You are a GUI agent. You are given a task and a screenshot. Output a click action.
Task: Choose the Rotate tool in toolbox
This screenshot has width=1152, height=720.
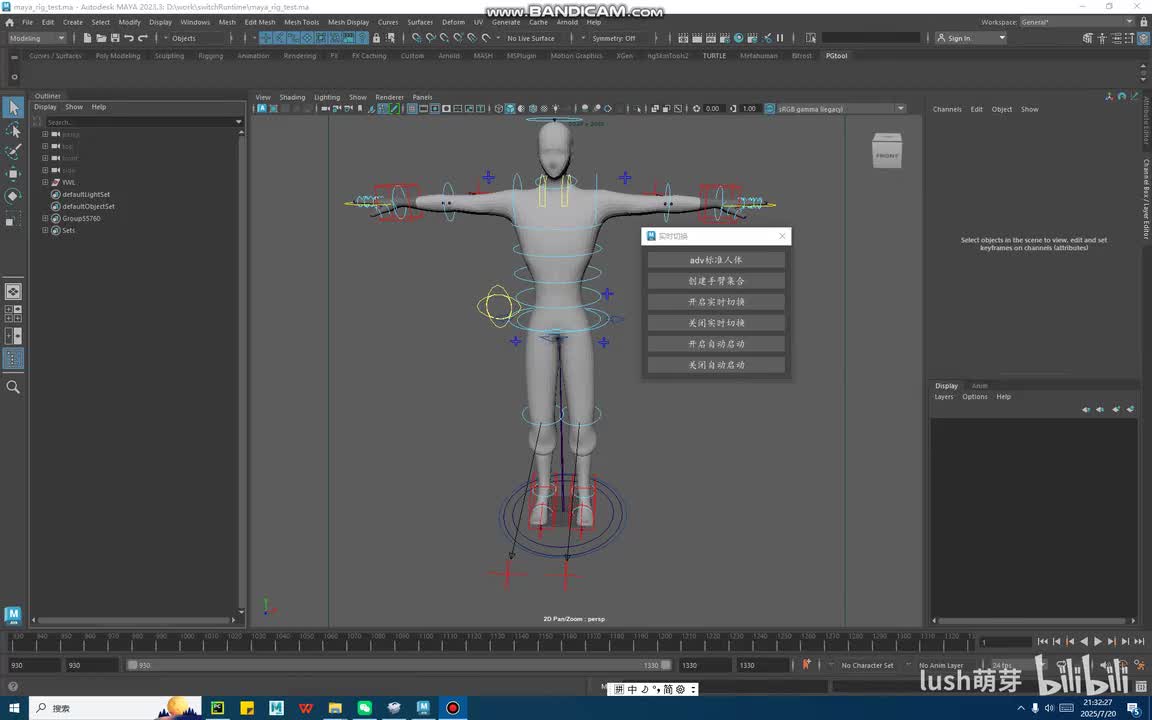[x=13, y=196]
